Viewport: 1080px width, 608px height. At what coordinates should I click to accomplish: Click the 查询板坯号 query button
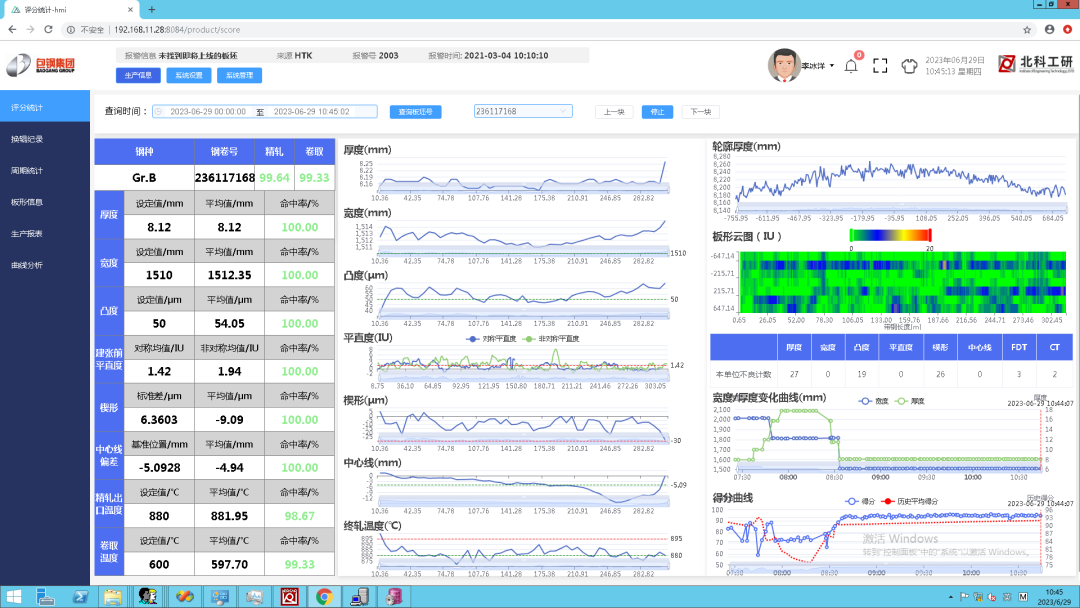[415, 112]
